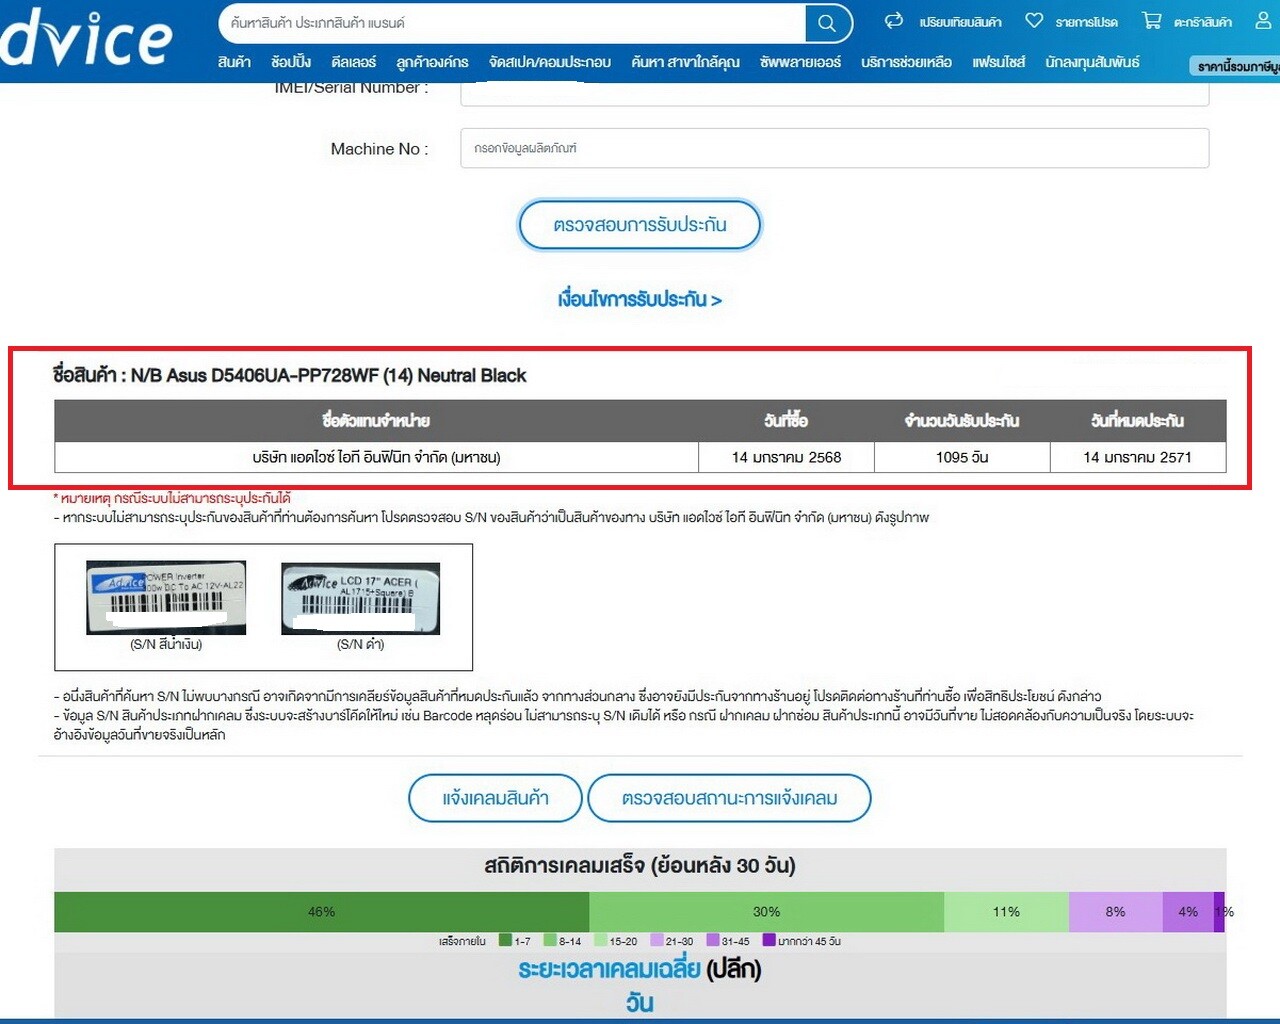Open the ดีลเลอร์ menu
The image size is (1280, 1024).
(x=354, y=62)
